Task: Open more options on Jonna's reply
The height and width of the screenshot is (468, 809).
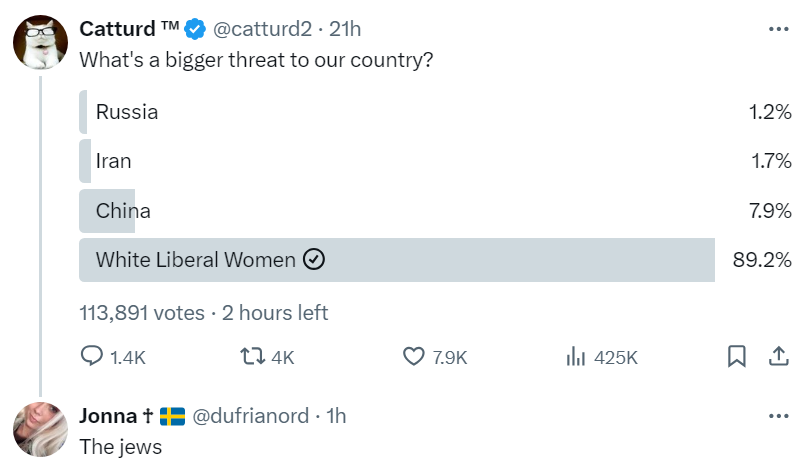Action: point(778,416)
